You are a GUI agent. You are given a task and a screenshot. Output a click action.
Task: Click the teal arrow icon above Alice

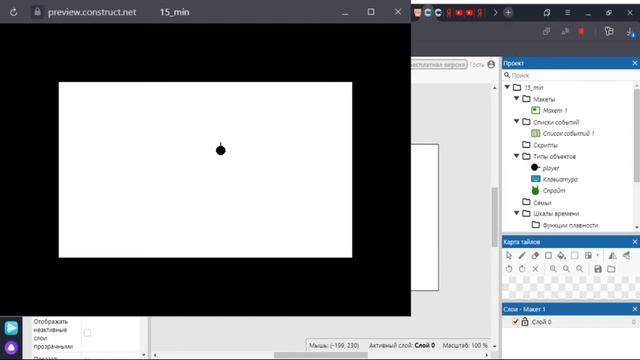pyautogui.click(x=11, y=328)
